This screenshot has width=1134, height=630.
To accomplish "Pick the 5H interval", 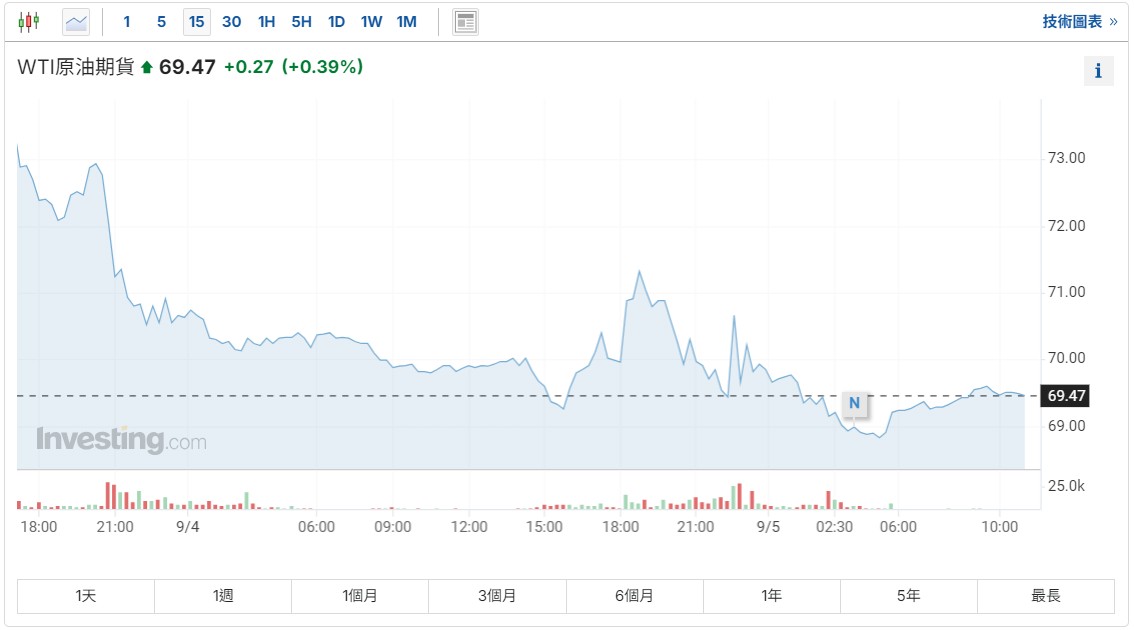I will point(302,22).
